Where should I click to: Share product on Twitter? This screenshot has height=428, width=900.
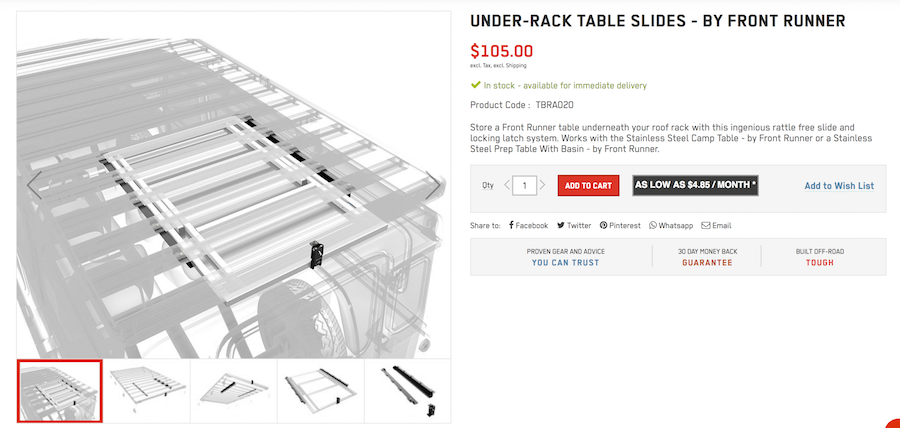pyautogui.click(x=574, y=226)
